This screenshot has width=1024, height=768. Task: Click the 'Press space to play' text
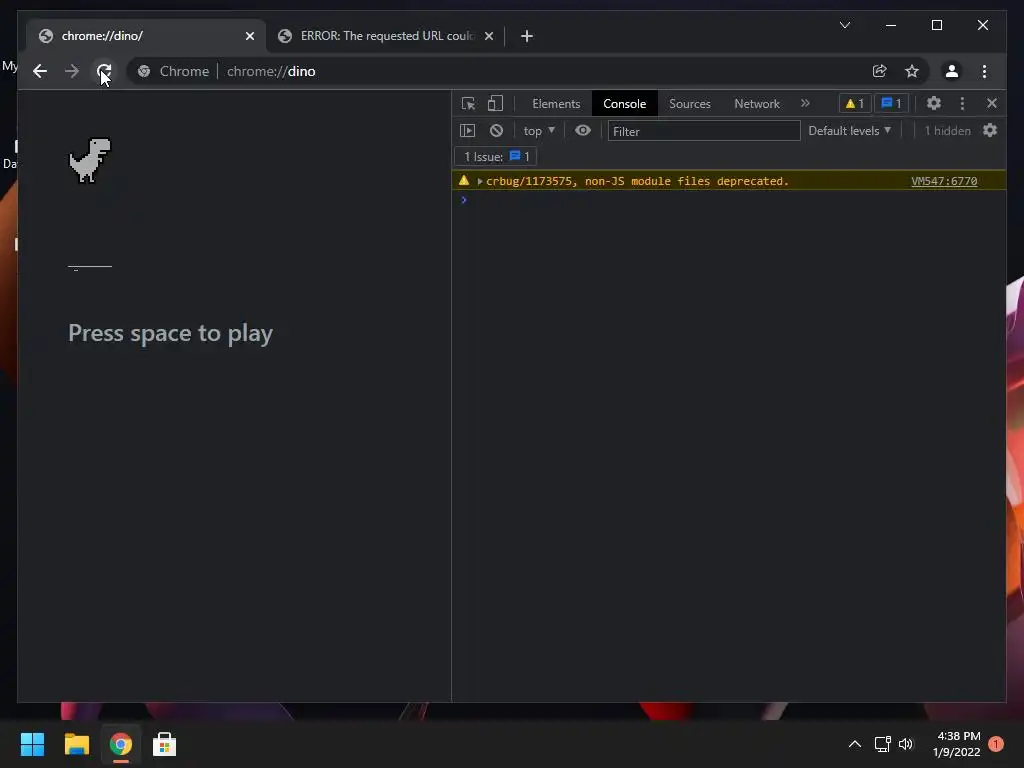pos(170,333)
